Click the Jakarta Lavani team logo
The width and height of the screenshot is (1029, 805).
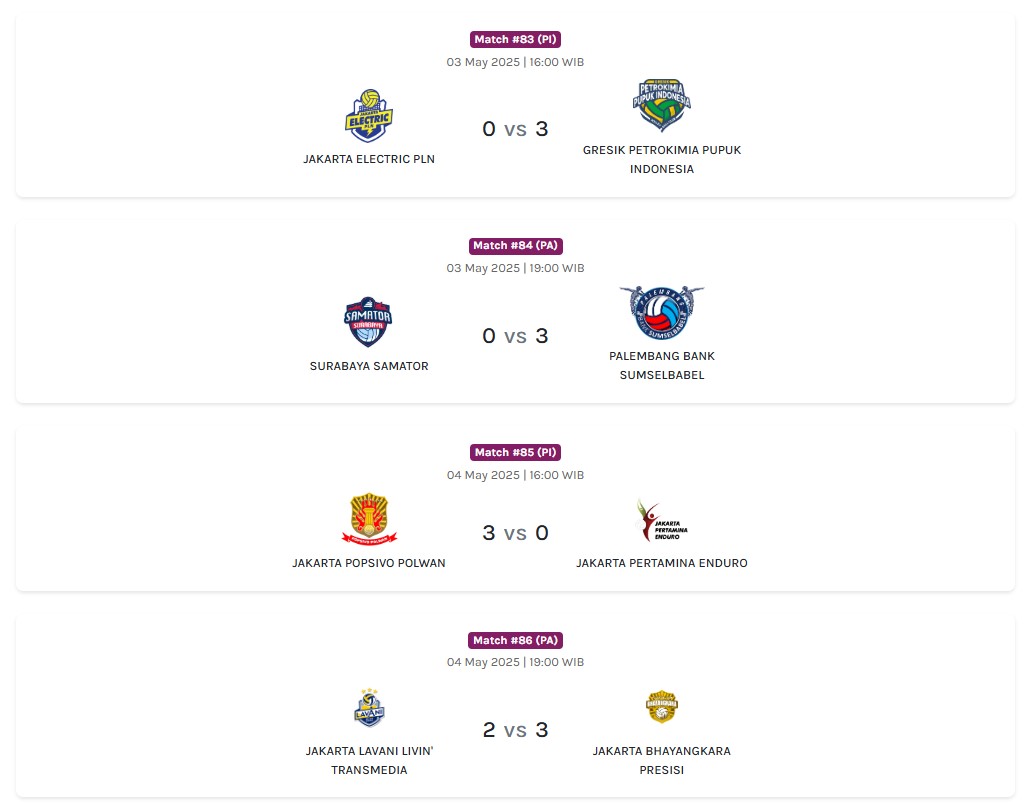point(369,707)
